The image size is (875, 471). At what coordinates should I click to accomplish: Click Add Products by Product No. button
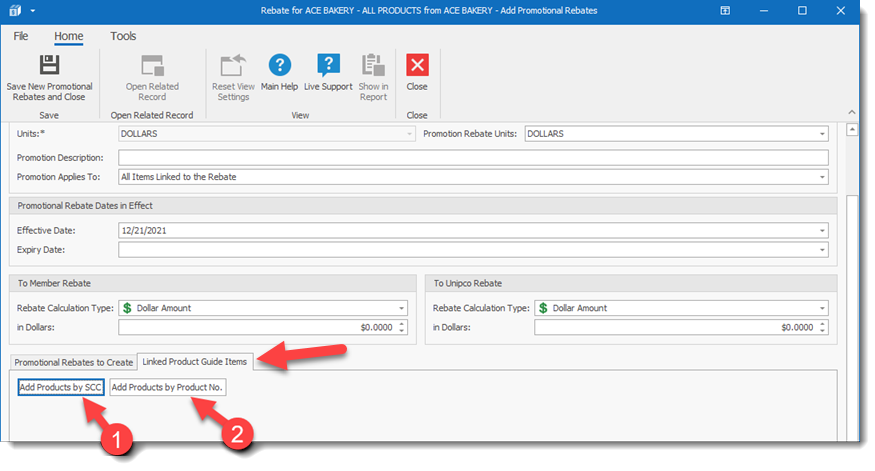[167, 387]
